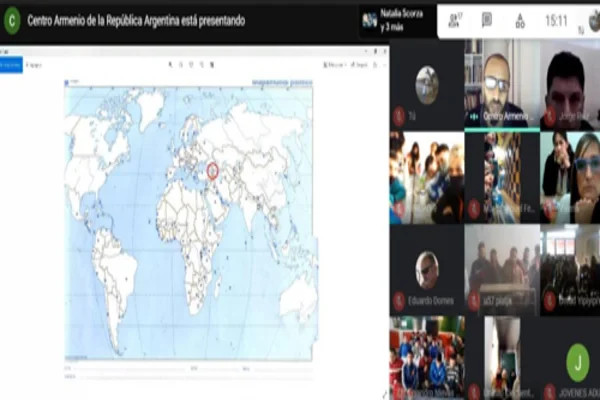Screen dimensions: 600x400
Task: Click your profile picture beside the 15:11 clock
Action: click(x=594, y=21)
